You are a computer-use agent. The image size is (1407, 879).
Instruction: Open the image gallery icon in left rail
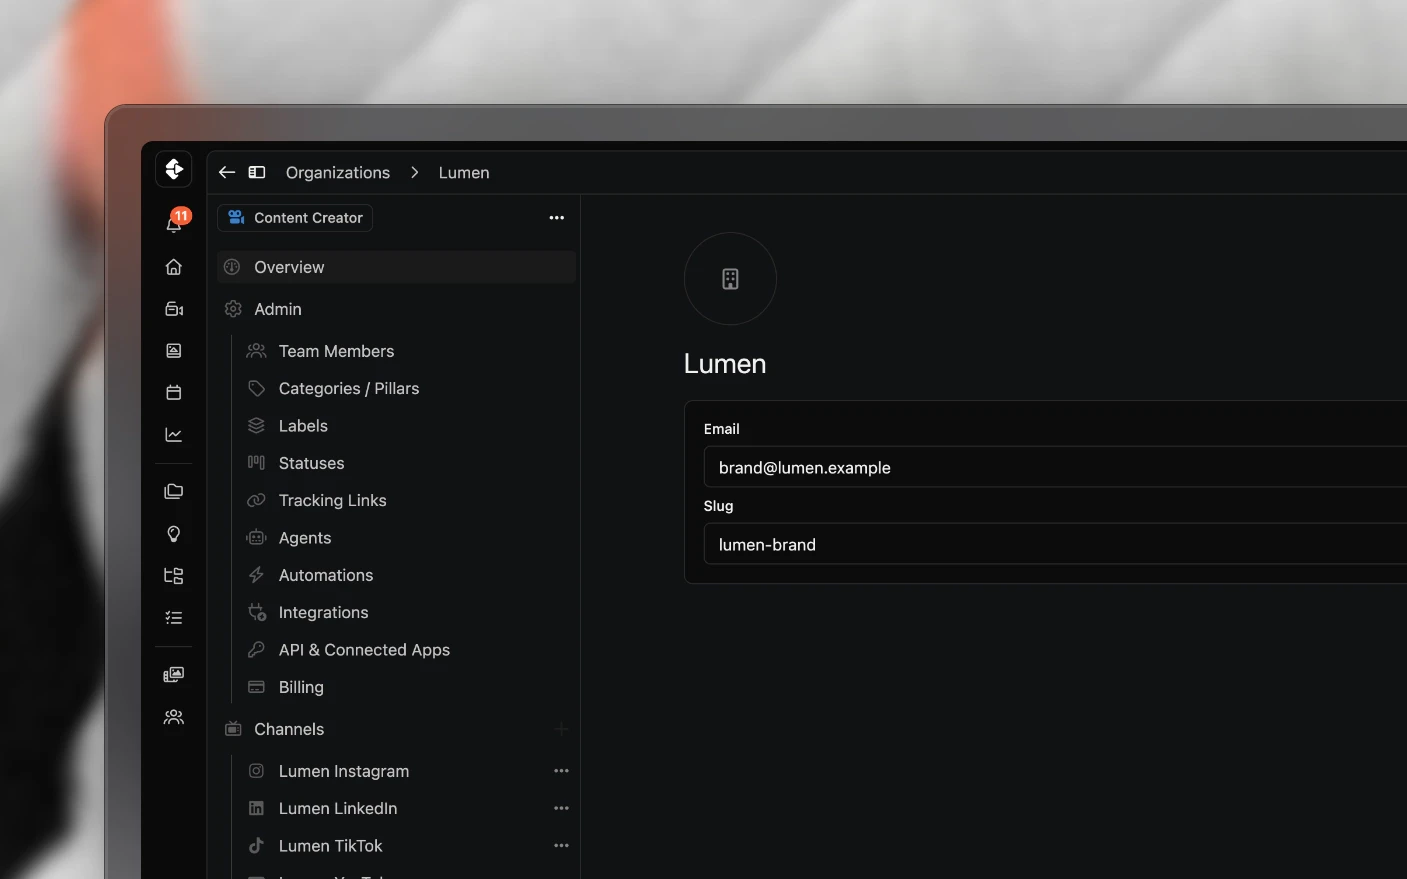[174, 351]
